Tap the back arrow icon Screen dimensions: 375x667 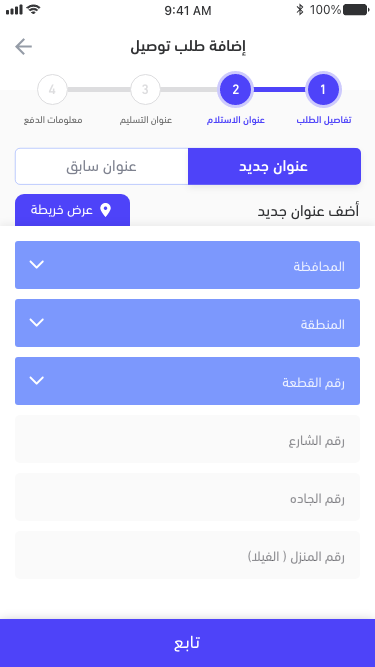[x=23, y=46]
